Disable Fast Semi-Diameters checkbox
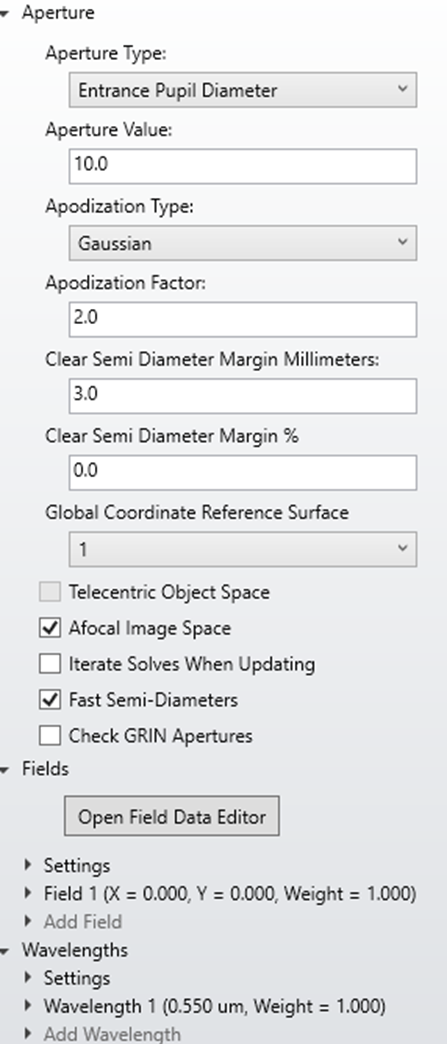 tap(50, 700)
